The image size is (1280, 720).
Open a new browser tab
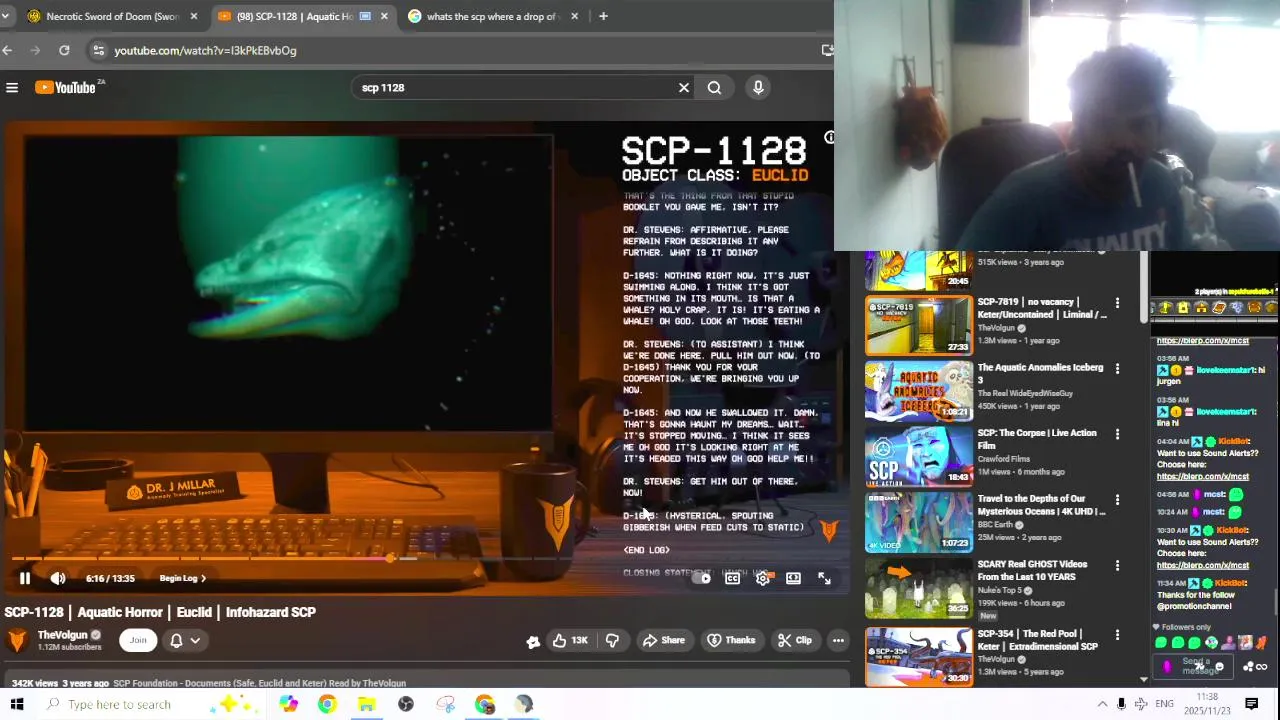pos(603,16)
